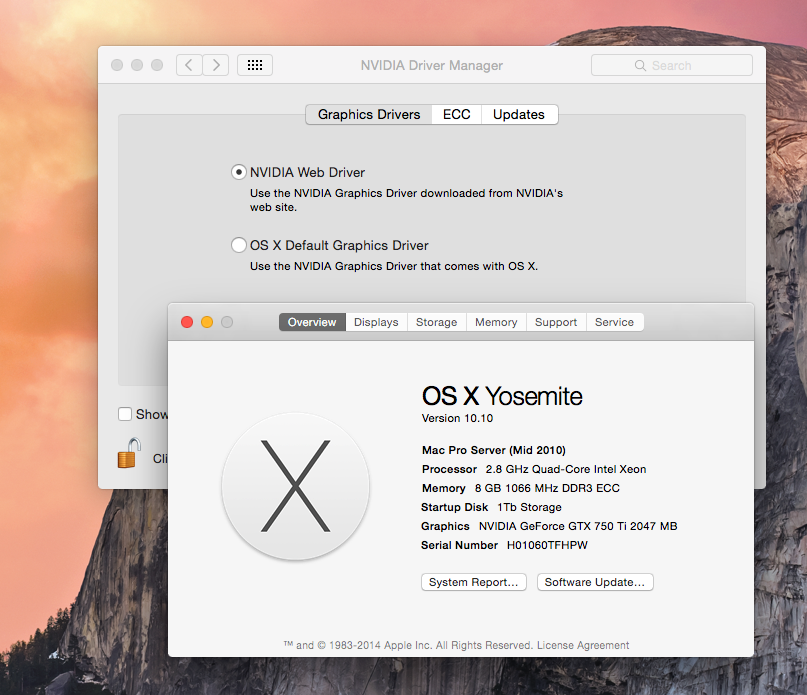Go back in NVIDIA Driver Manager window

pyautogui.click(x=189, y=65)
